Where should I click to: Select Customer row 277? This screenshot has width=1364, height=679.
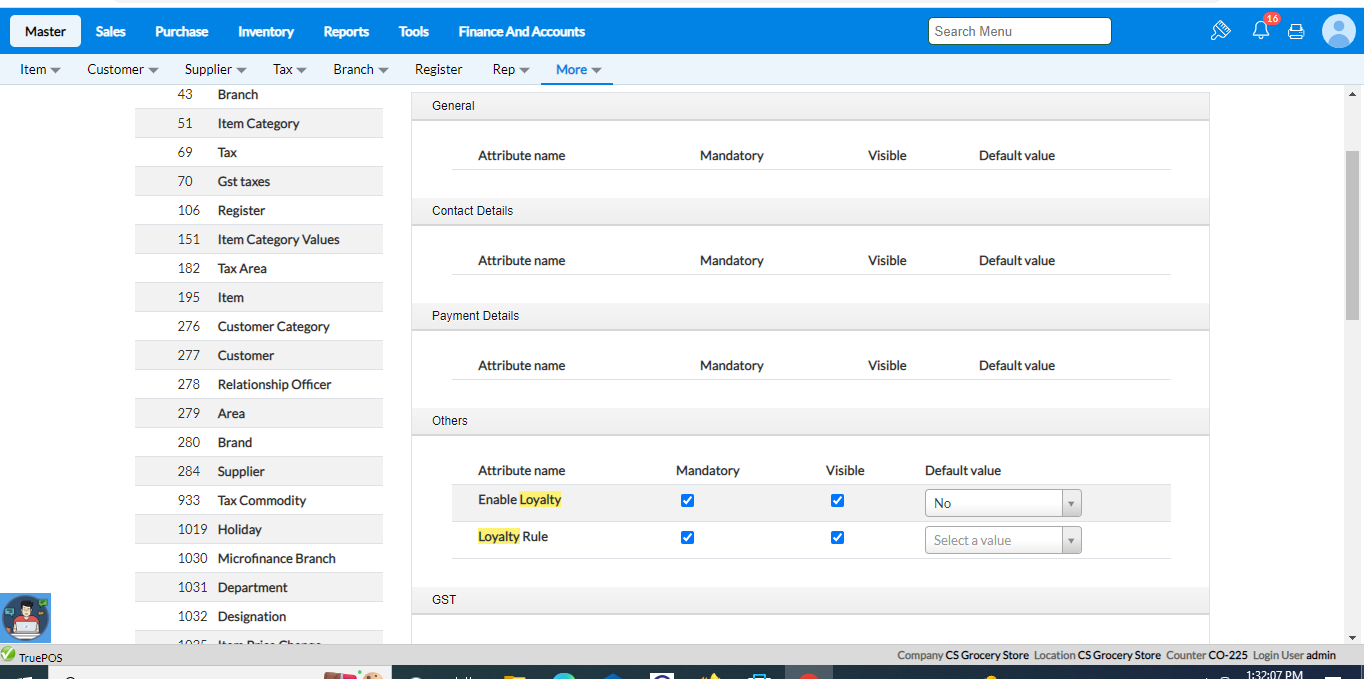point(259,355)
